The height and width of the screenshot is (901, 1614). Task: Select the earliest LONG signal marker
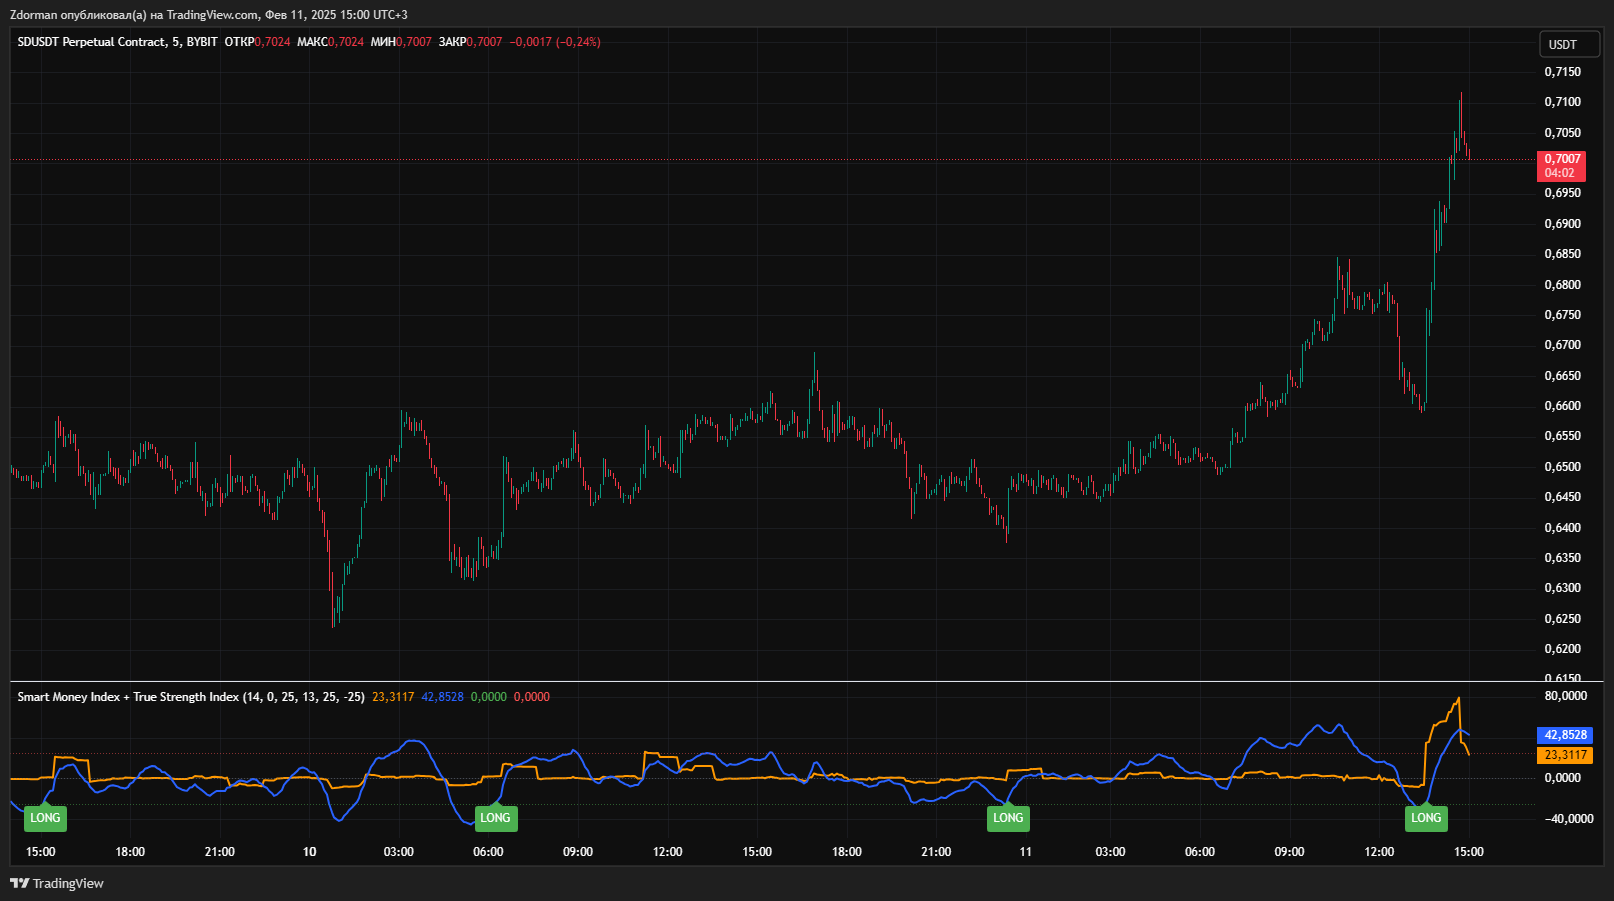tap(45, 818)
